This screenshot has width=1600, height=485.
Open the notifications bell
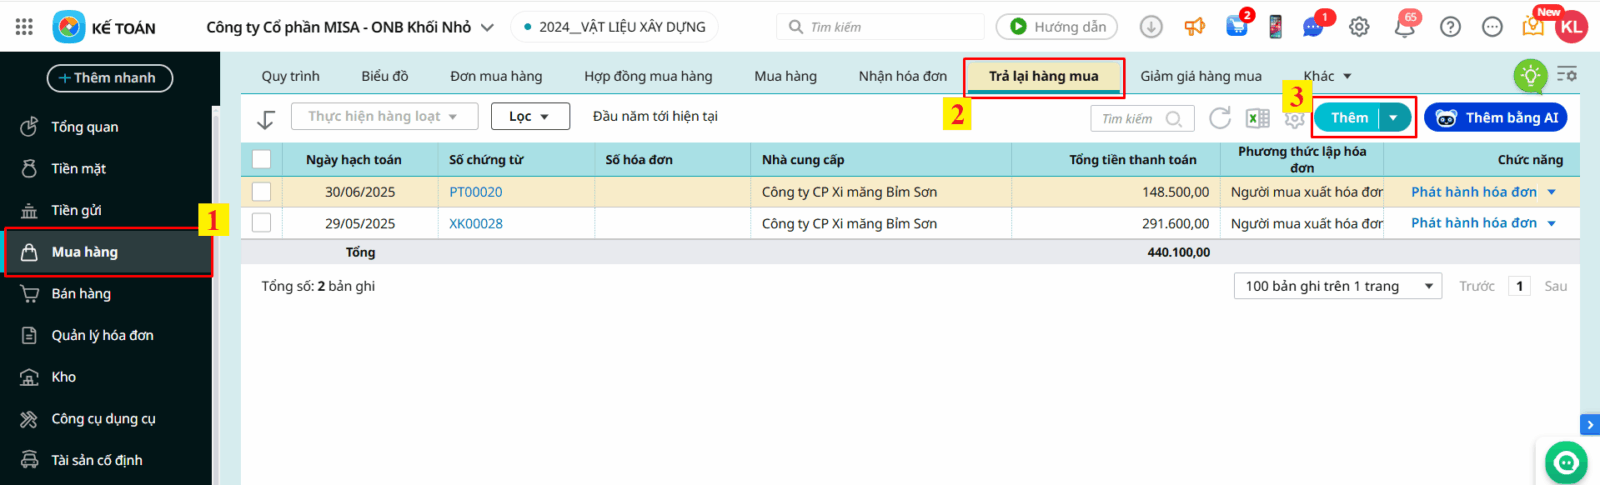pos(1404,27)
